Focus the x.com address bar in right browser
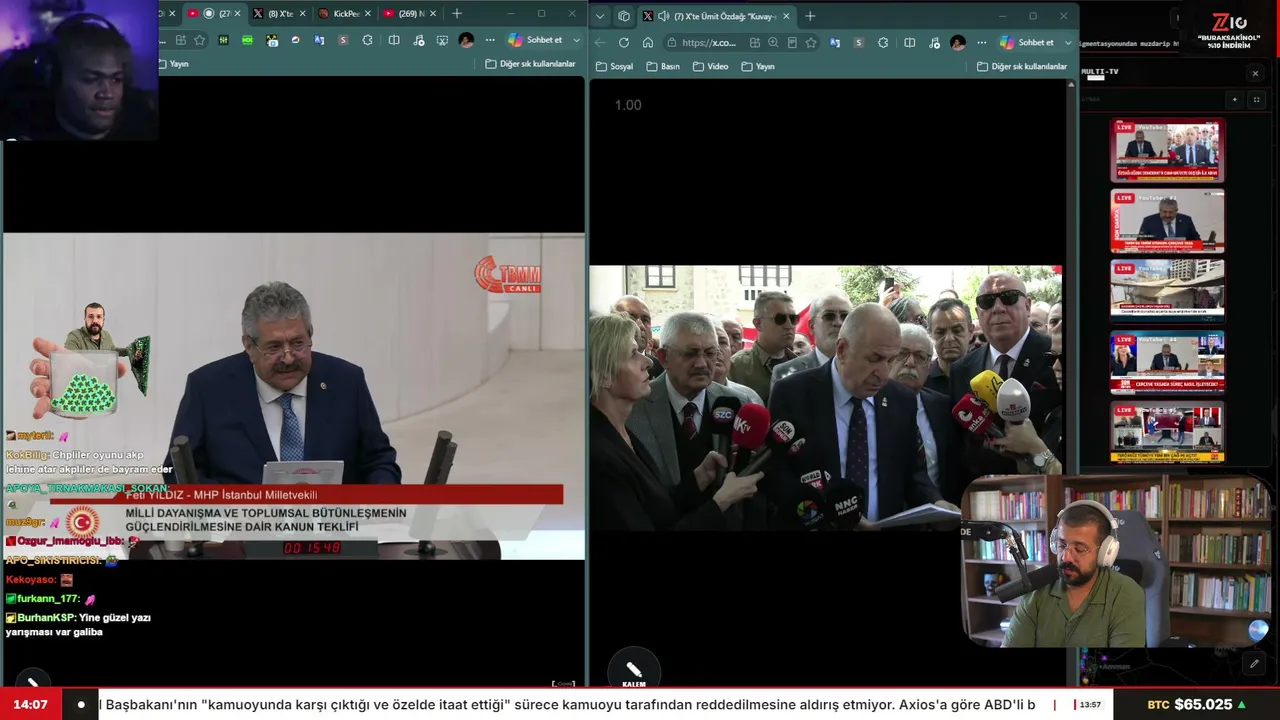This screenshot has height=720, width=1280. [x=708, y=43]
